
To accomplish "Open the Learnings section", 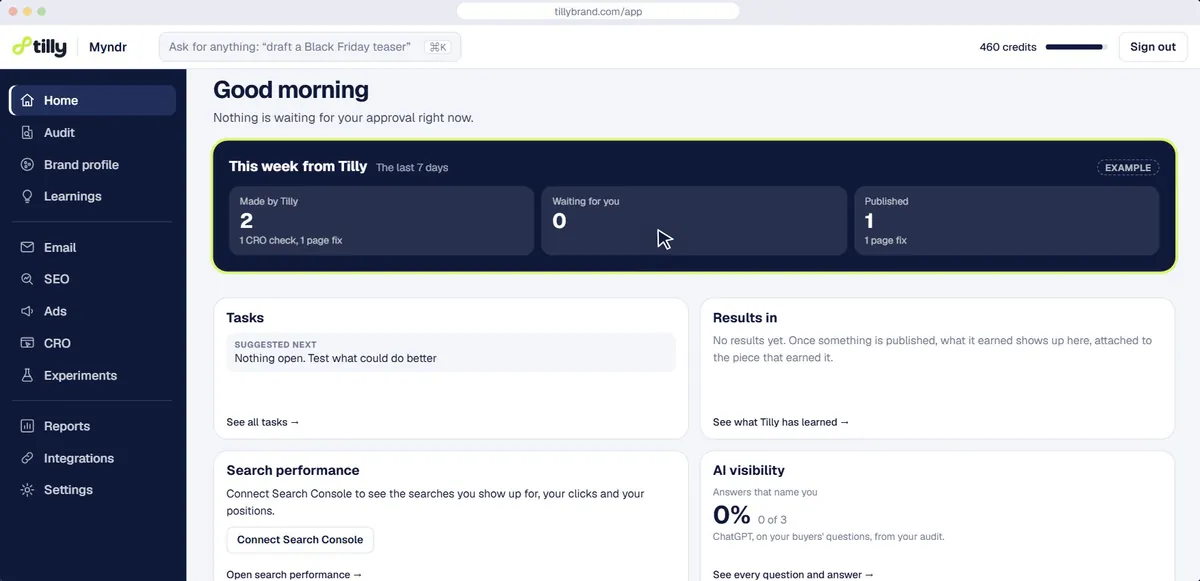I will 73,196.
